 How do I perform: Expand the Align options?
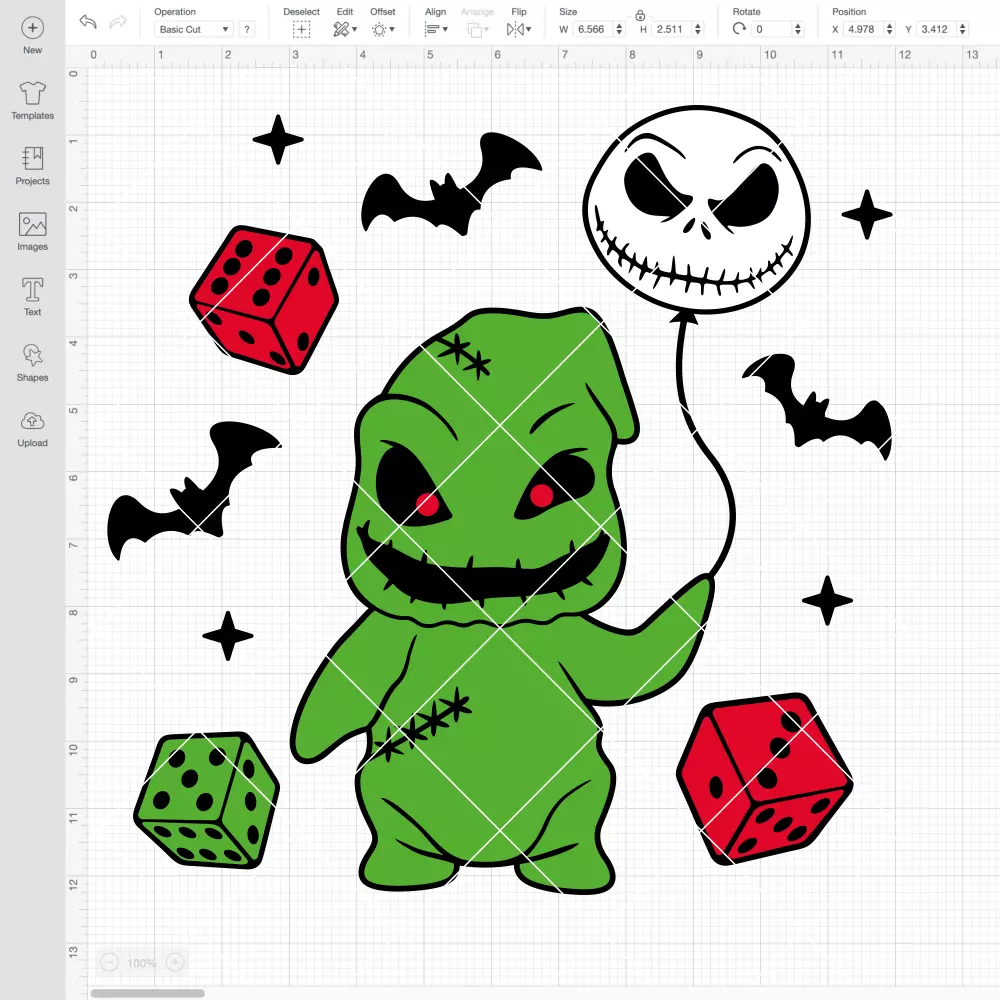pos(436,29)
